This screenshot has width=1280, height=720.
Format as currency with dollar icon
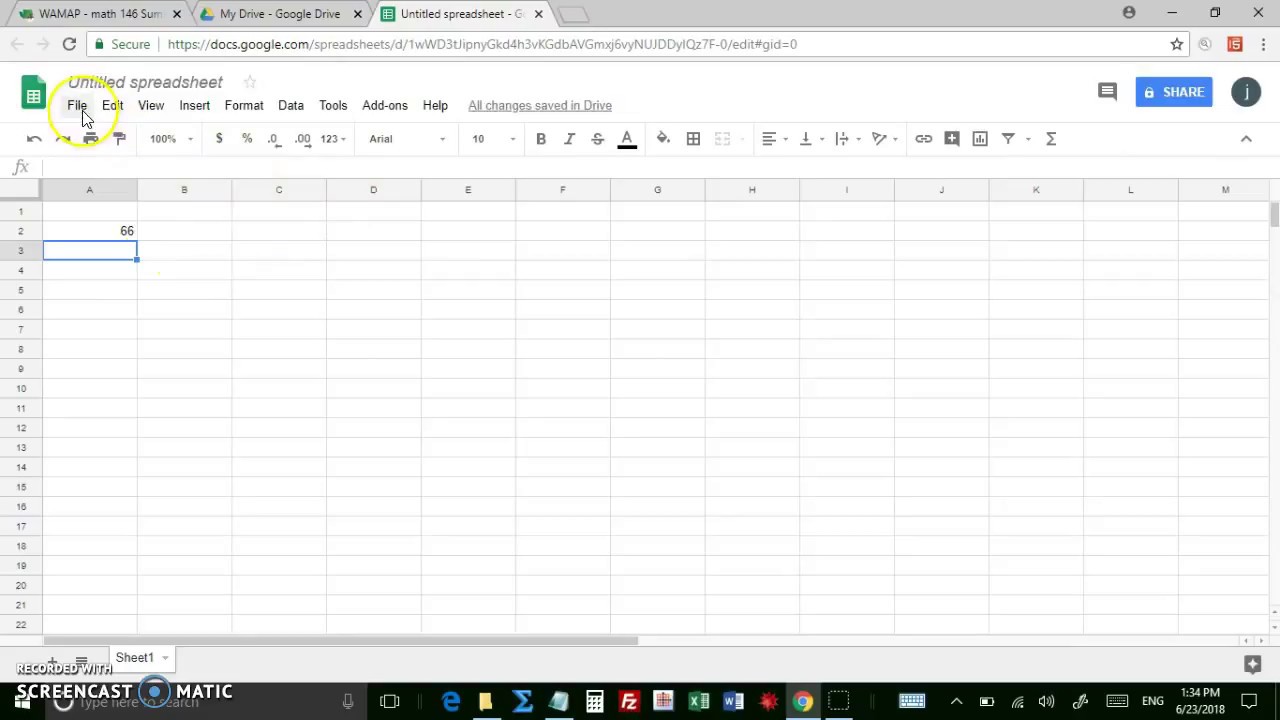point(219,139)
